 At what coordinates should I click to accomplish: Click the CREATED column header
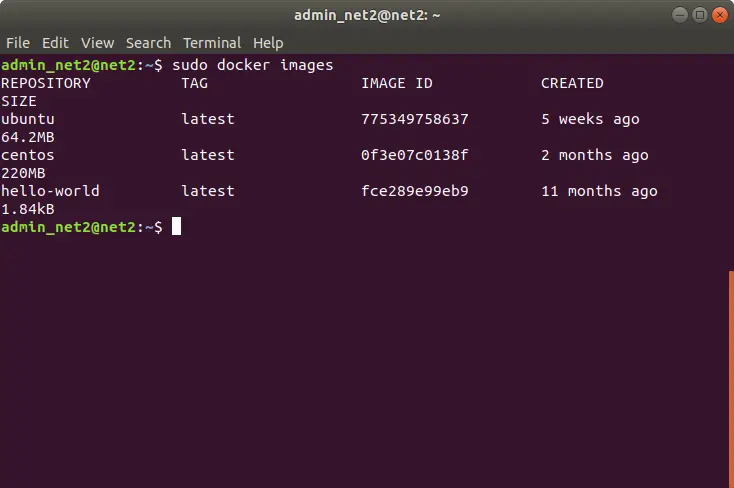coord(572,83)
